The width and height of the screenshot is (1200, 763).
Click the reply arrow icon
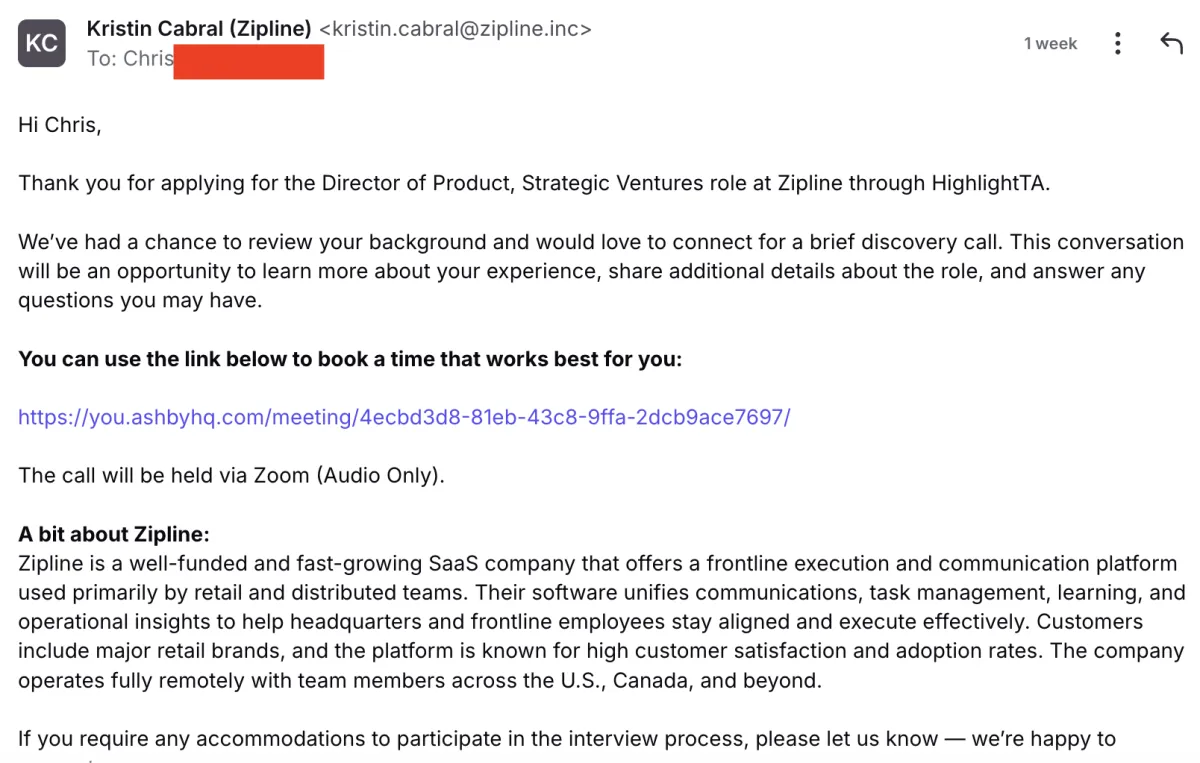[x=1170, y=43]
